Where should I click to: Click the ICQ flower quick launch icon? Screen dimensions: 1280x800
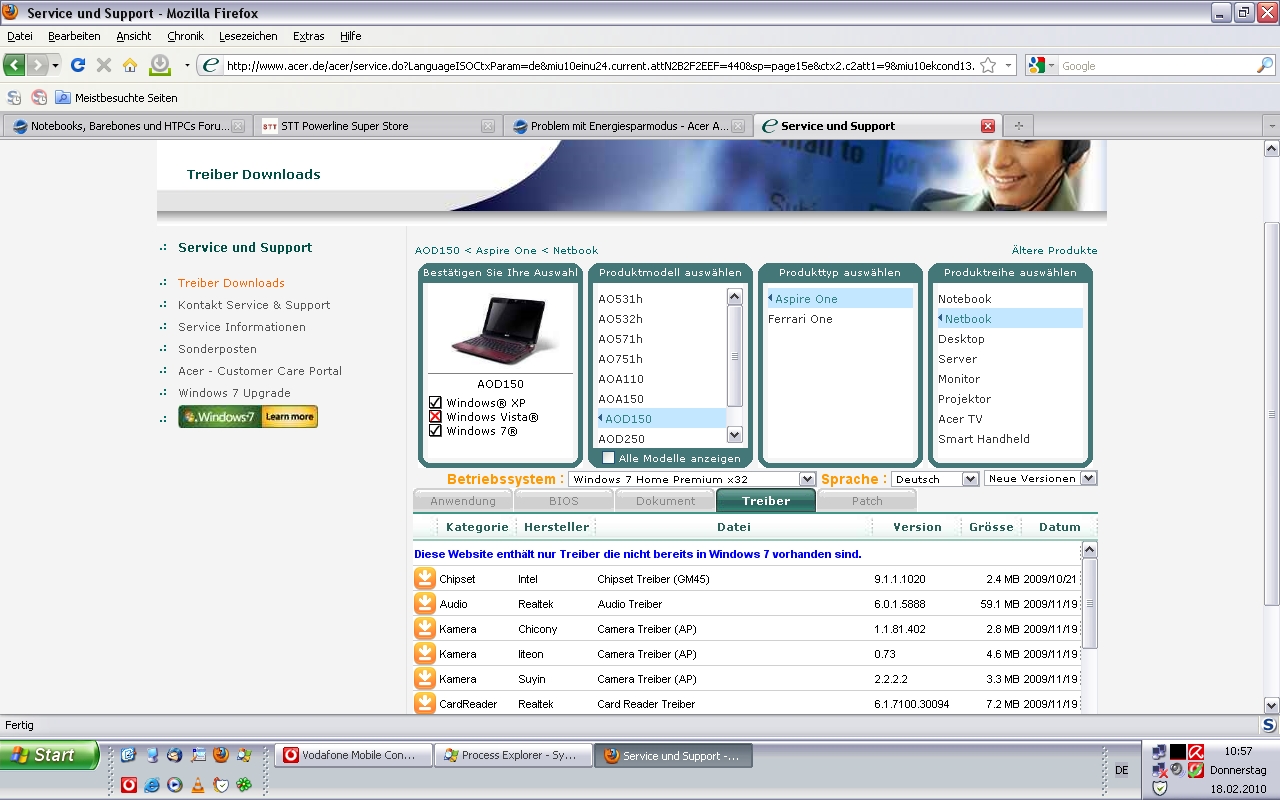[243, 785]
